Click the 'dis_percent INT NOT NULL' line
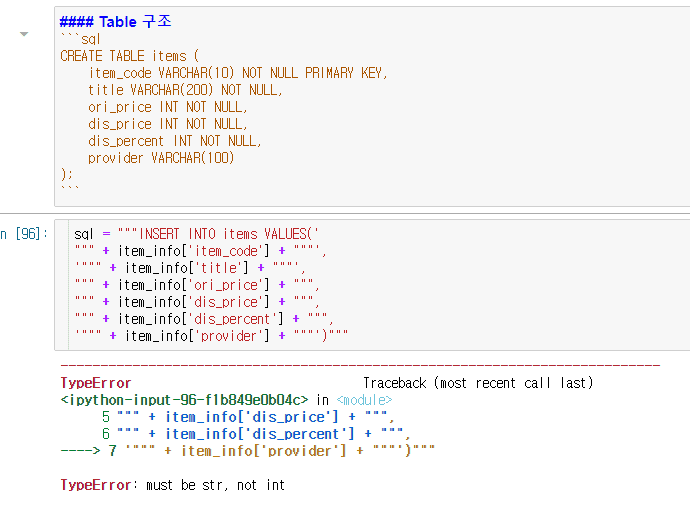Screen dimensions: 690x507 [x=175, y=141]
